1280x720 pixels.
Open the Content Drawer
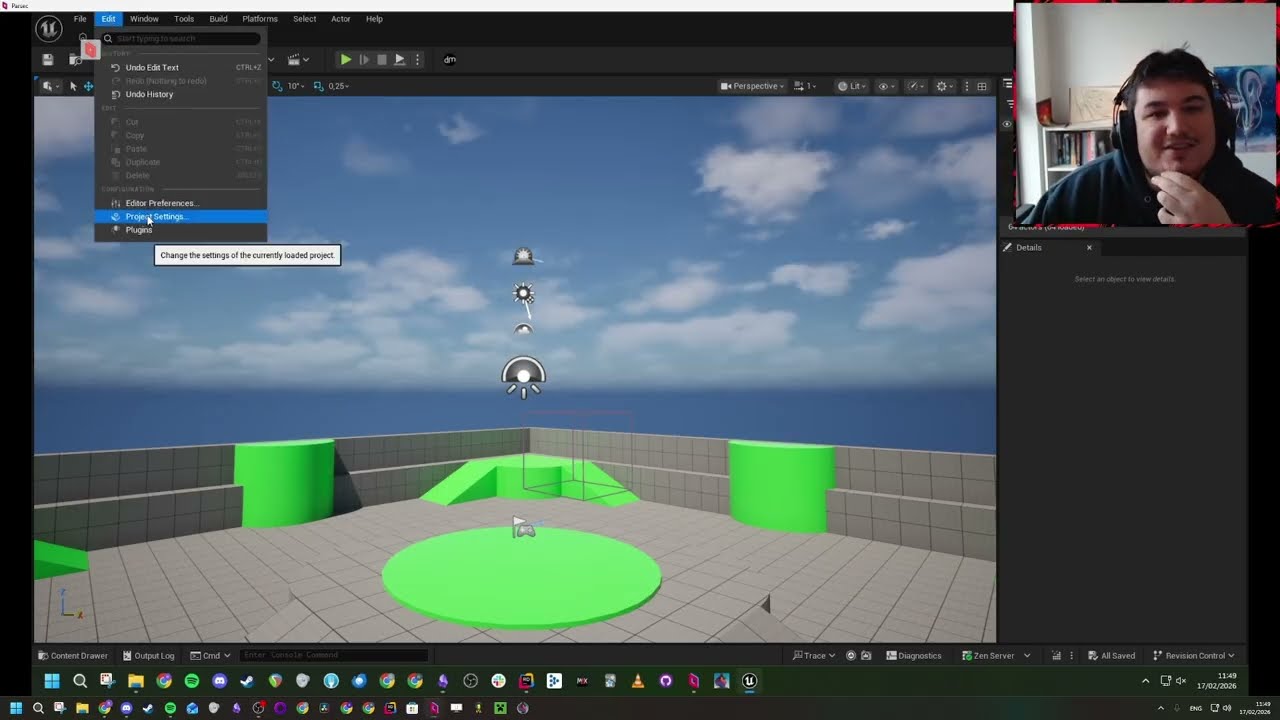click(x=73, y=656)
